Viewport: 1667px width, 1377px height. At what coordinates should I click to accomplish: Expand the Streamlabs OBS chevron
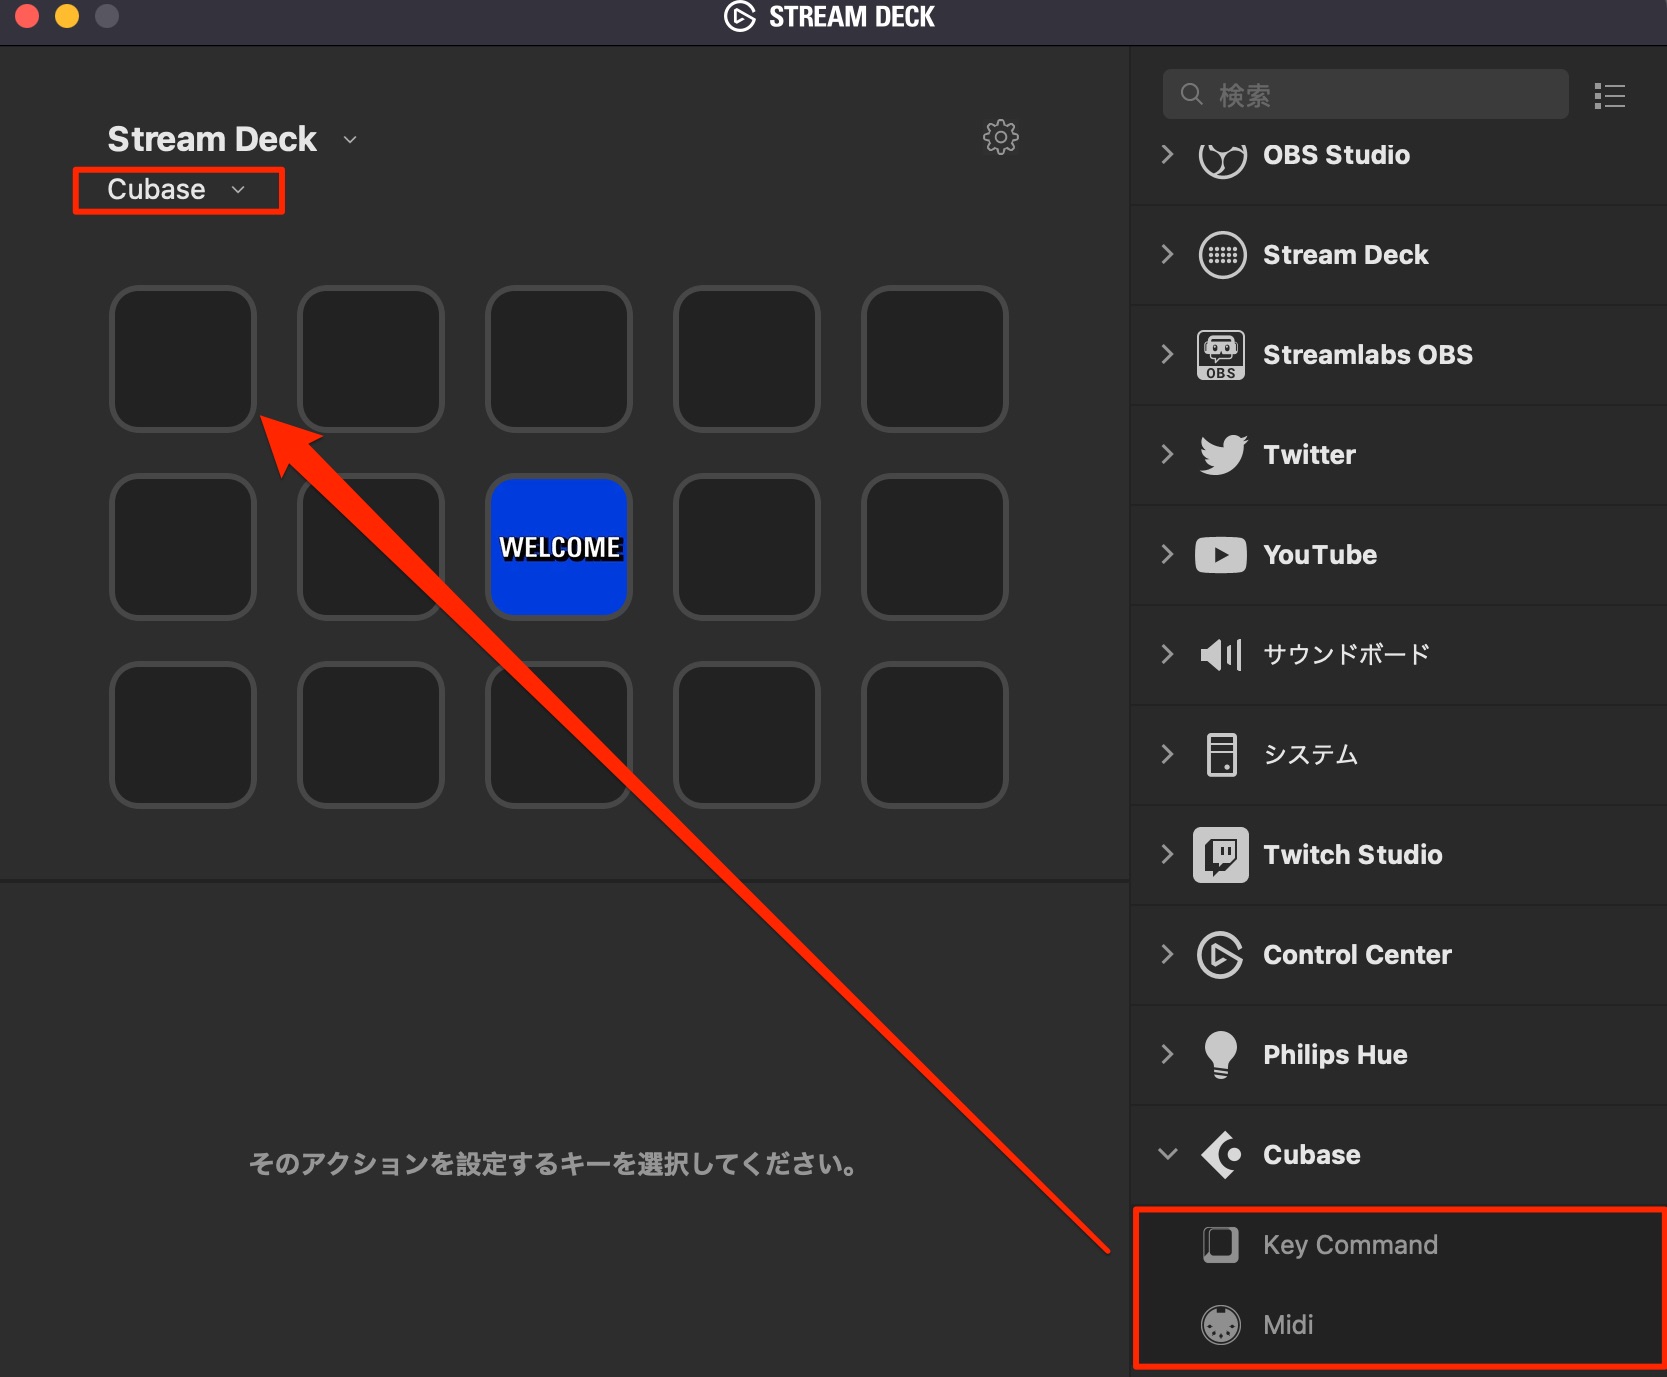[1167, 354]
